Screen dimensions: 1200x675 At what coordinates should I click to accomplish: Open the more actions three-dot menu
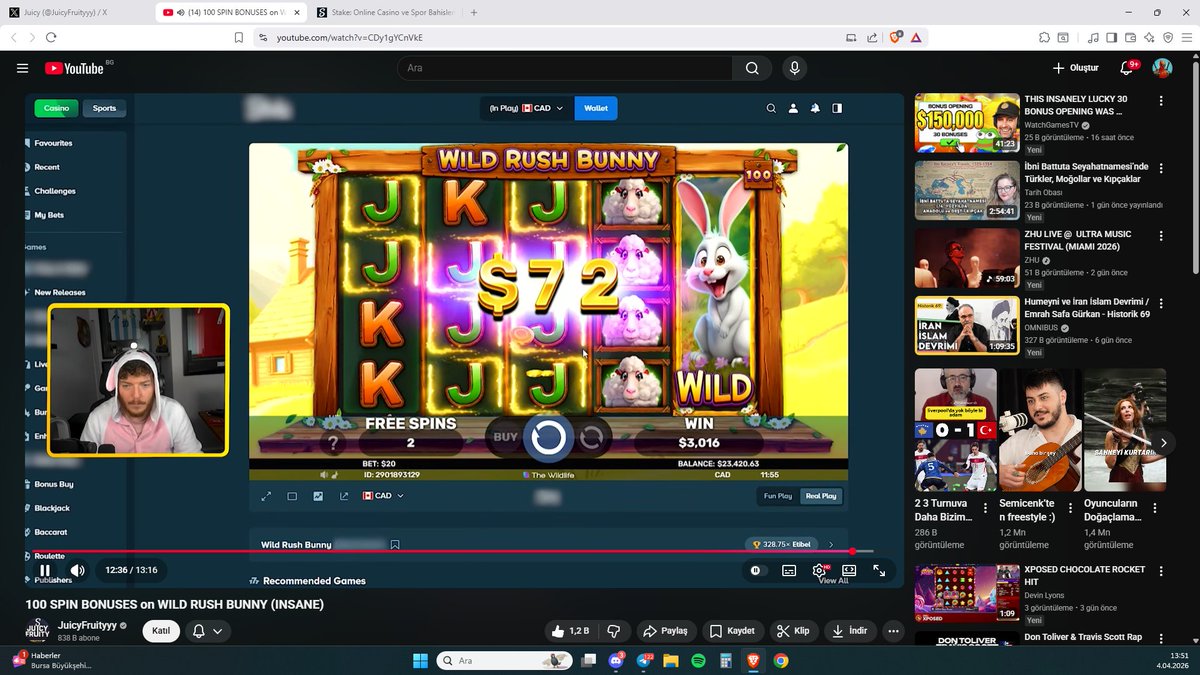click(x=893, y=631)
